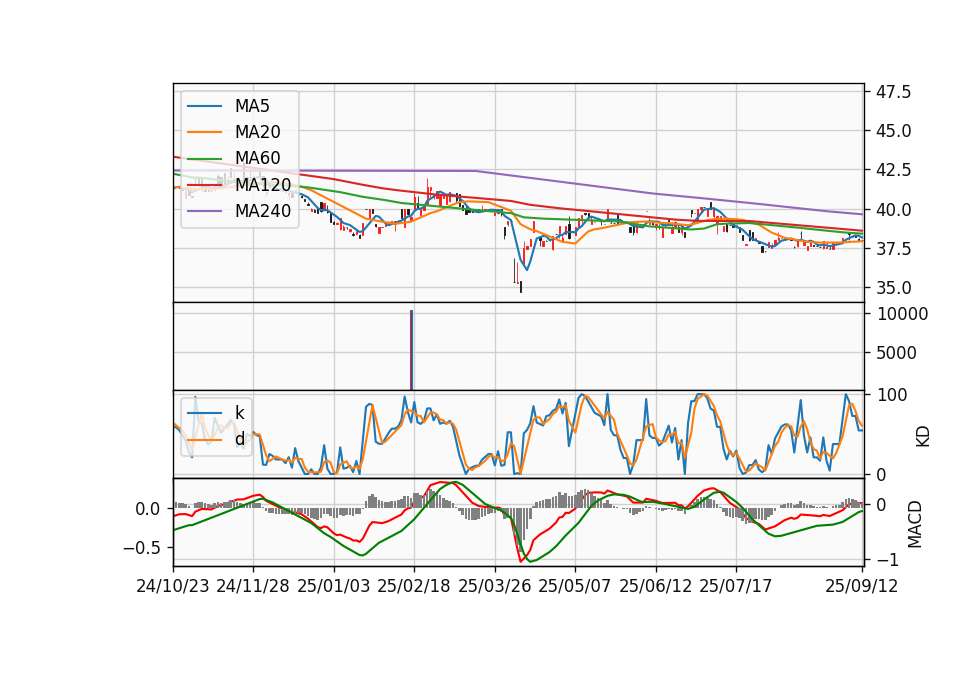The width and height of the screenshot is (960, 690).
Task: Click the k legend label in KD panel
Action: click(x=239, y=413)
